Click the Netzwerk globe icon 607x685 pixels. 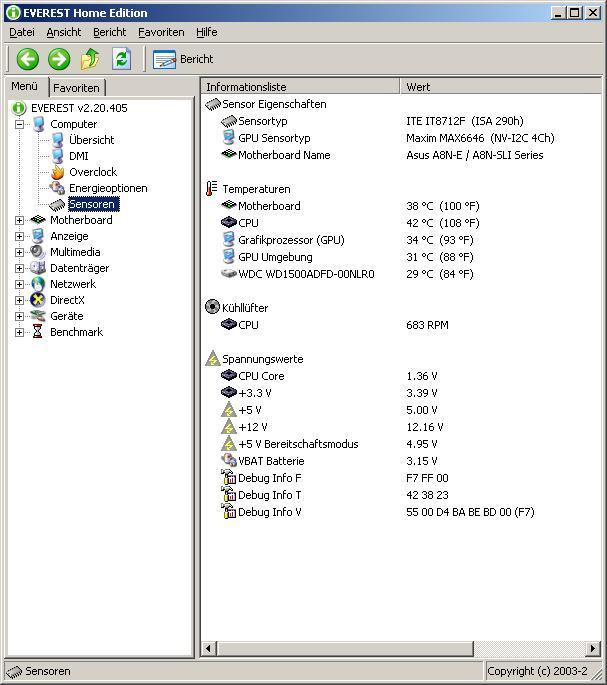point(38,284)
